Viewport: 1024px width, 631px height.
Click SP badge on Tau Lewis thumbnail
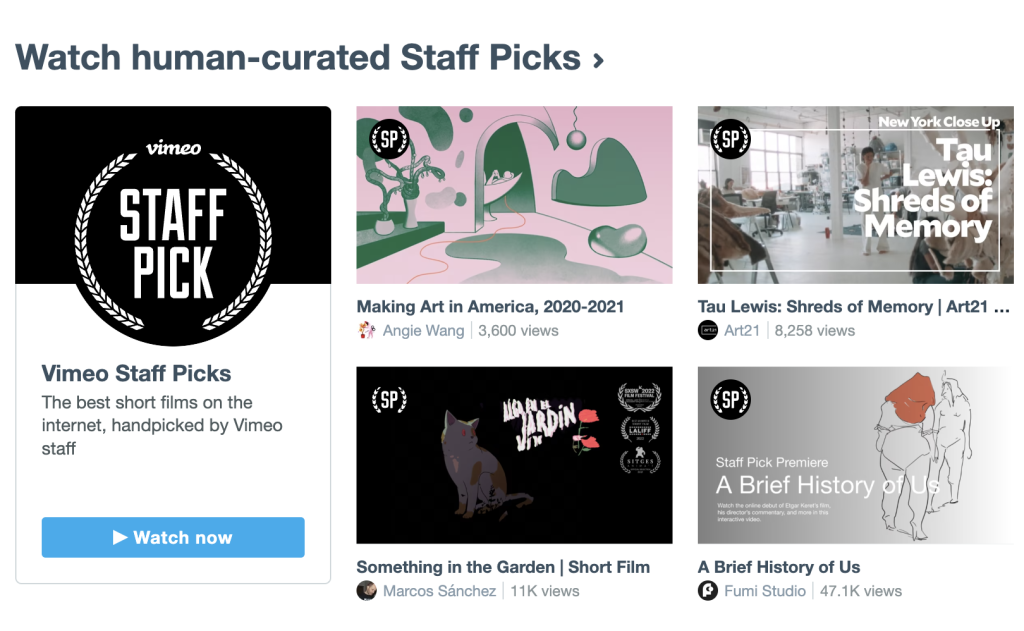coord(730,140)
